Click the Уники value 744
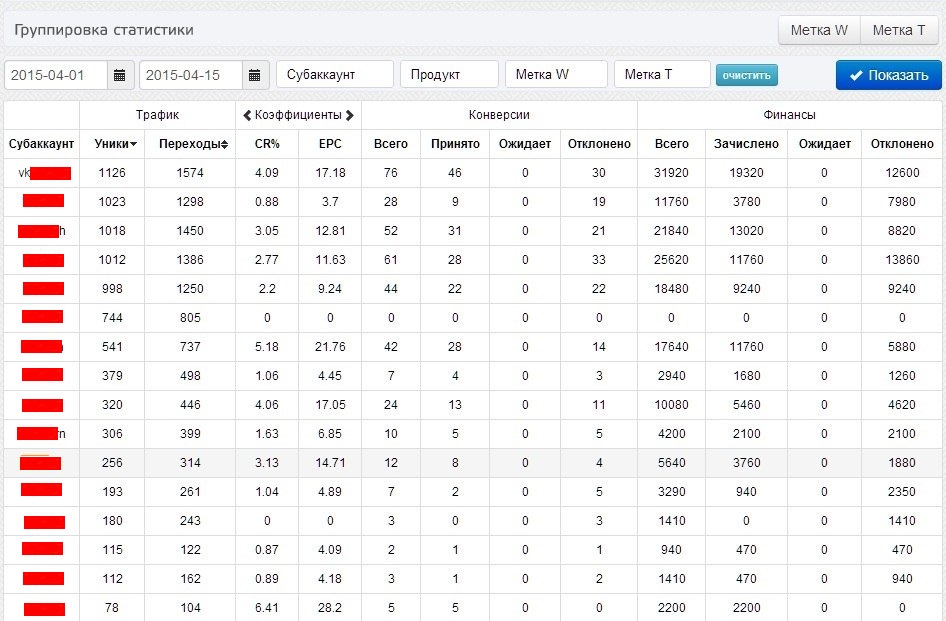The image size is (946, 621). coord(112,318)
